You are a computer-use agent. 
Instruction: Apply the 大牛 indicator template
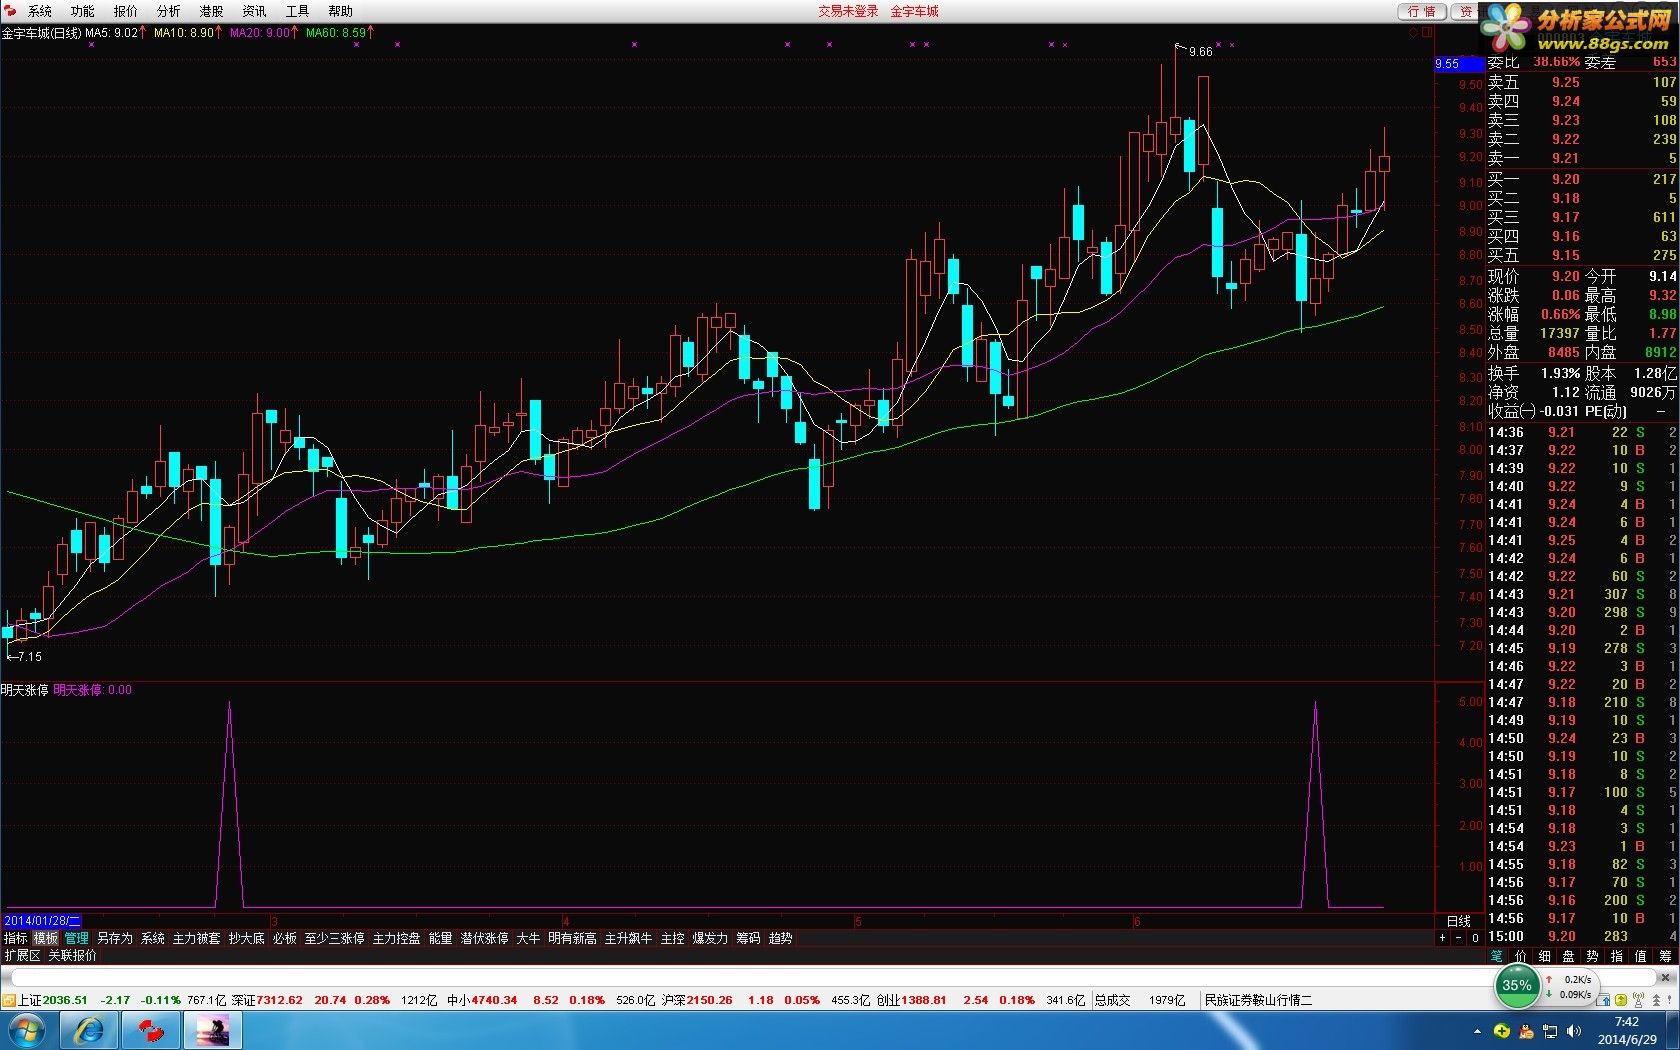point(528,938)
